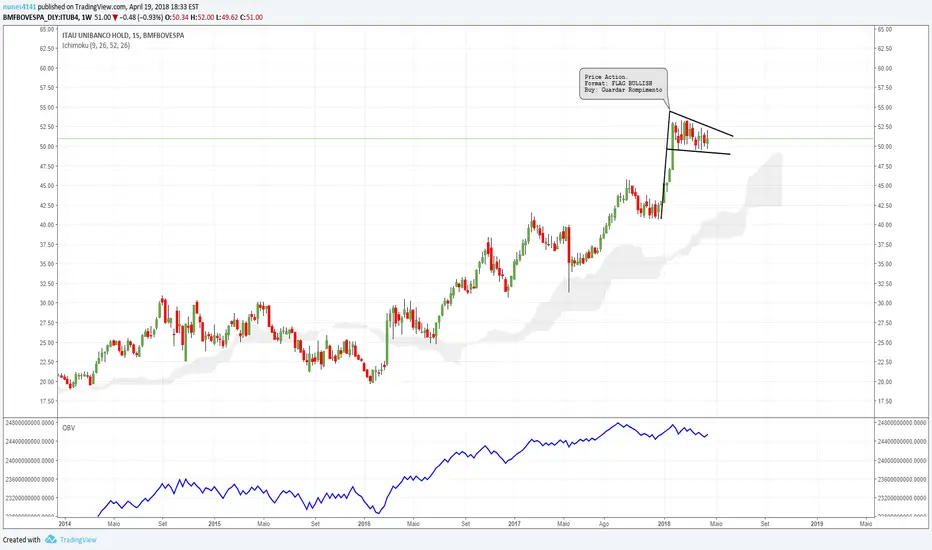This screenshot has width=932, height=550.
Task: Click the 'Ichimoku (9, 26, 52, 26)' indicator label
Action: point(96,45)
